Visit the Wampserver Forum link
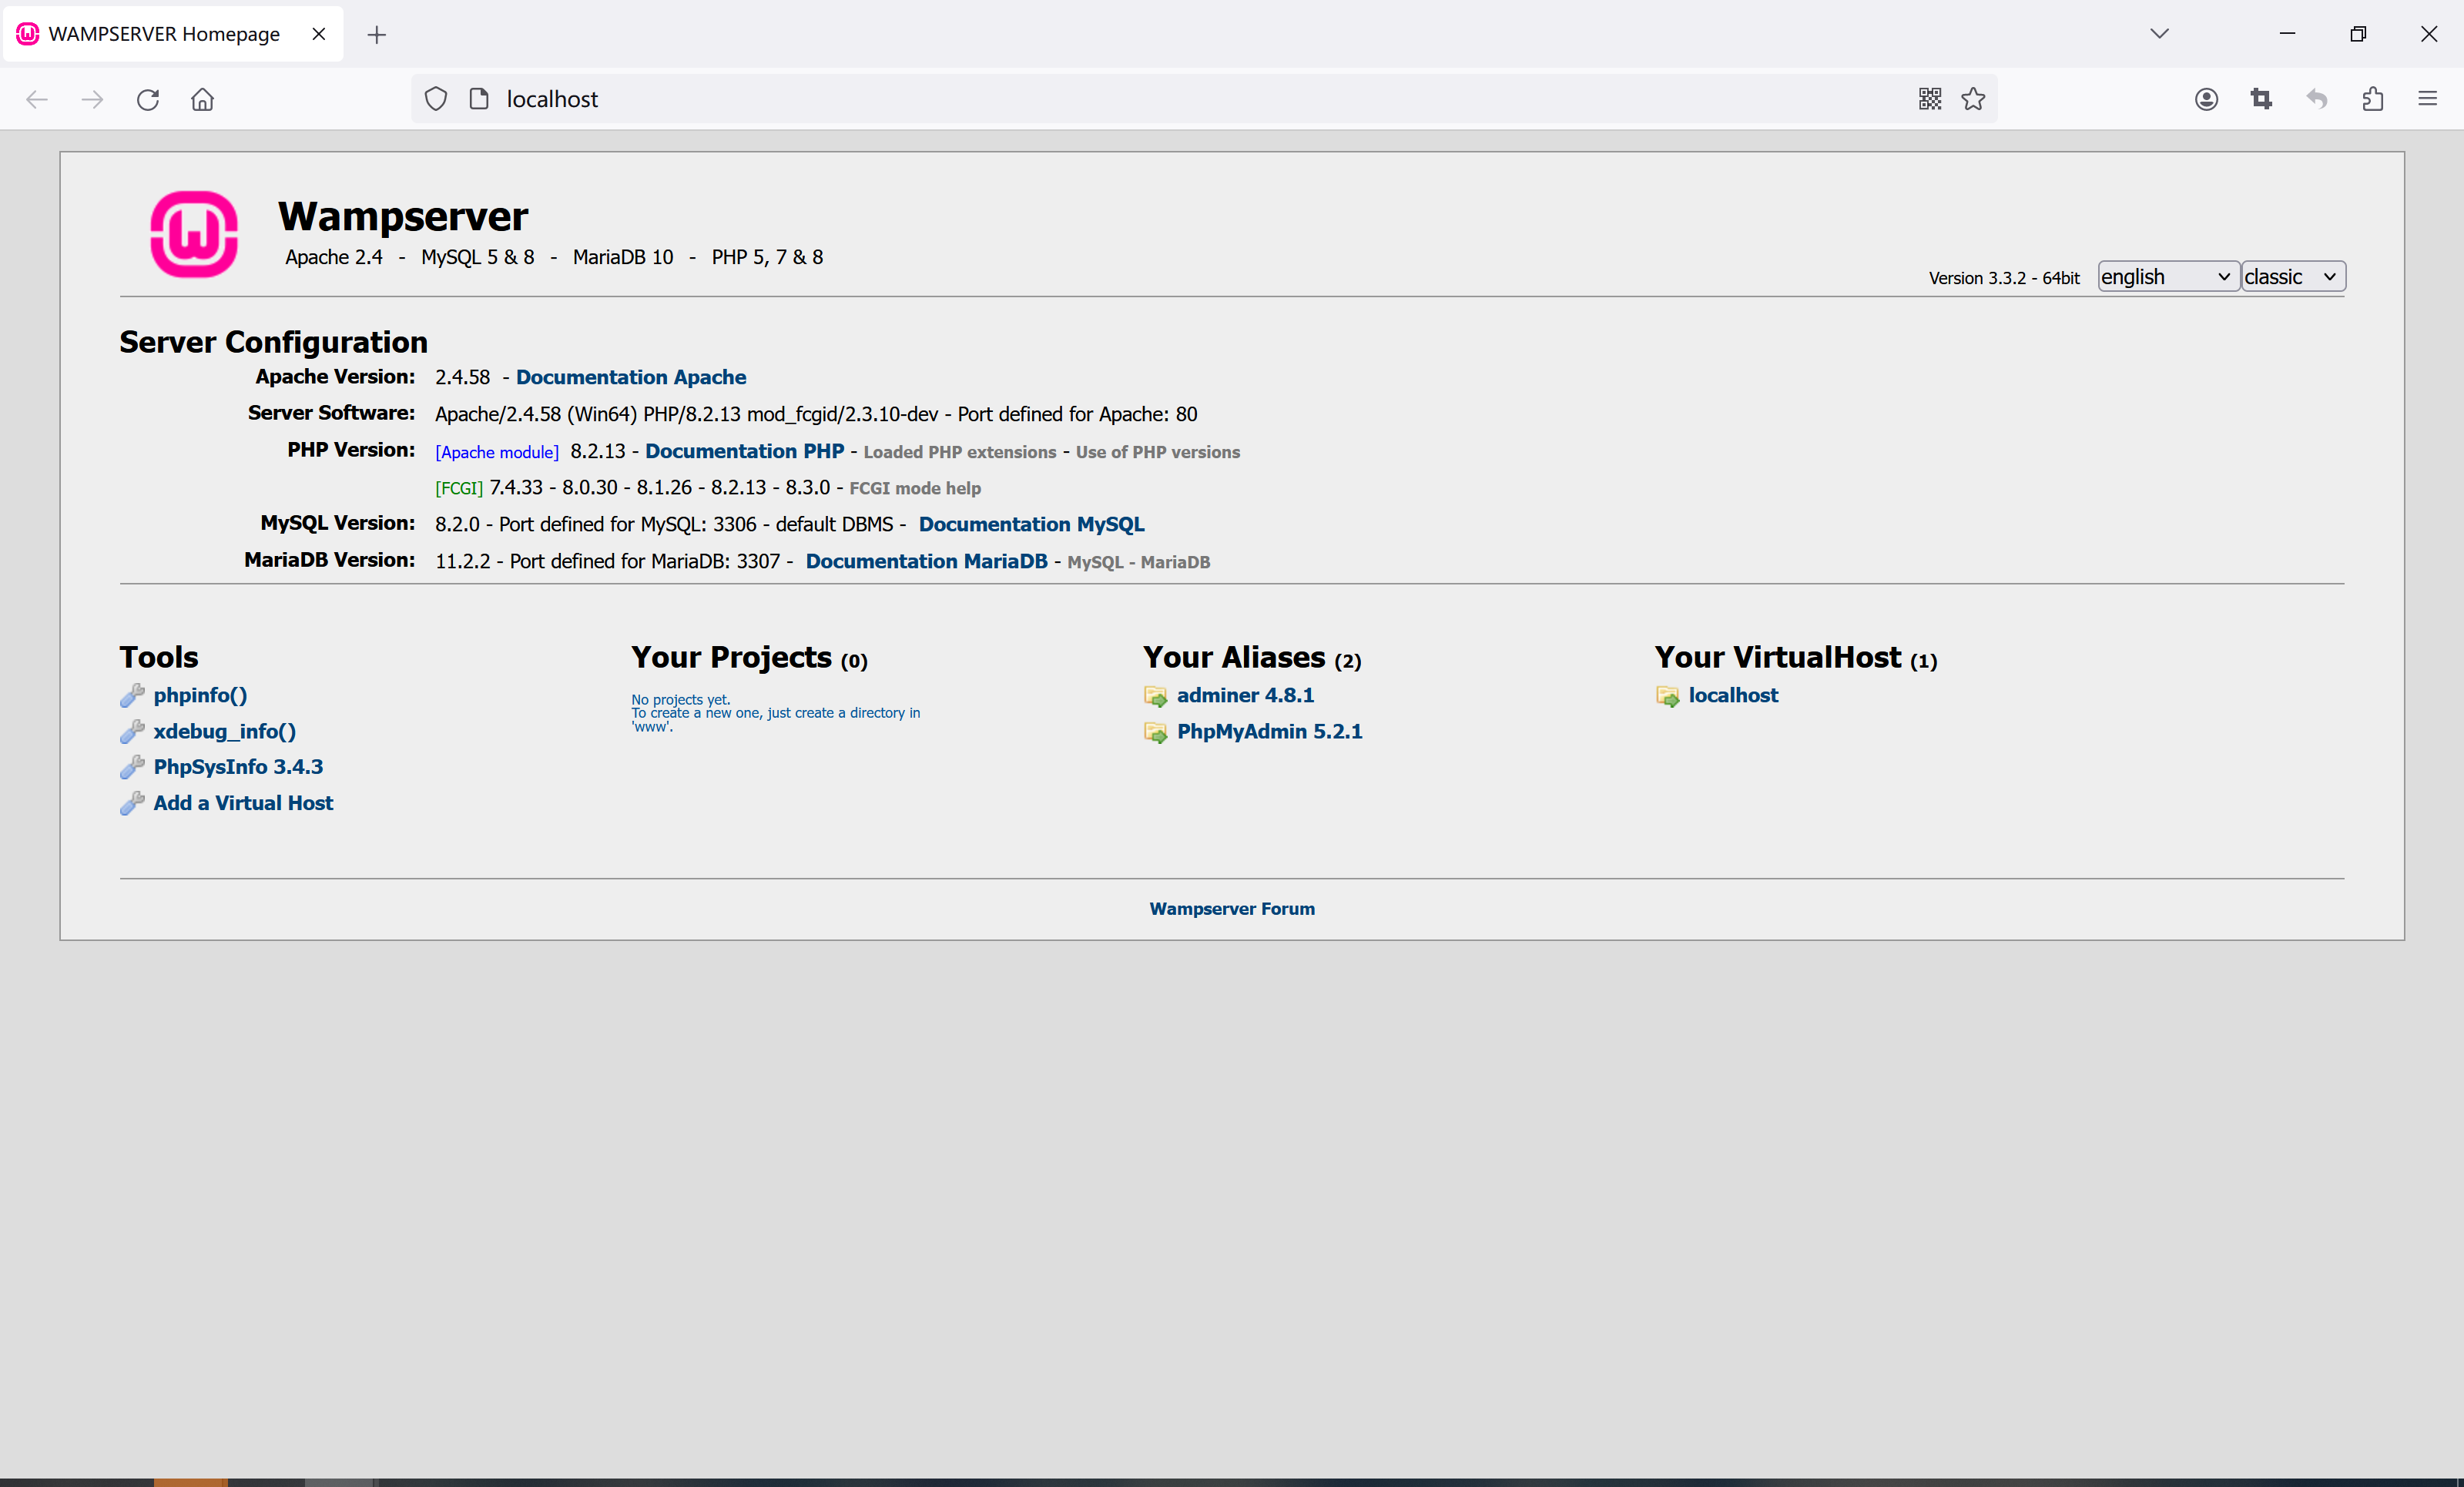This screenshot has height=1487, width=2464. click(x=1232, y=909)
